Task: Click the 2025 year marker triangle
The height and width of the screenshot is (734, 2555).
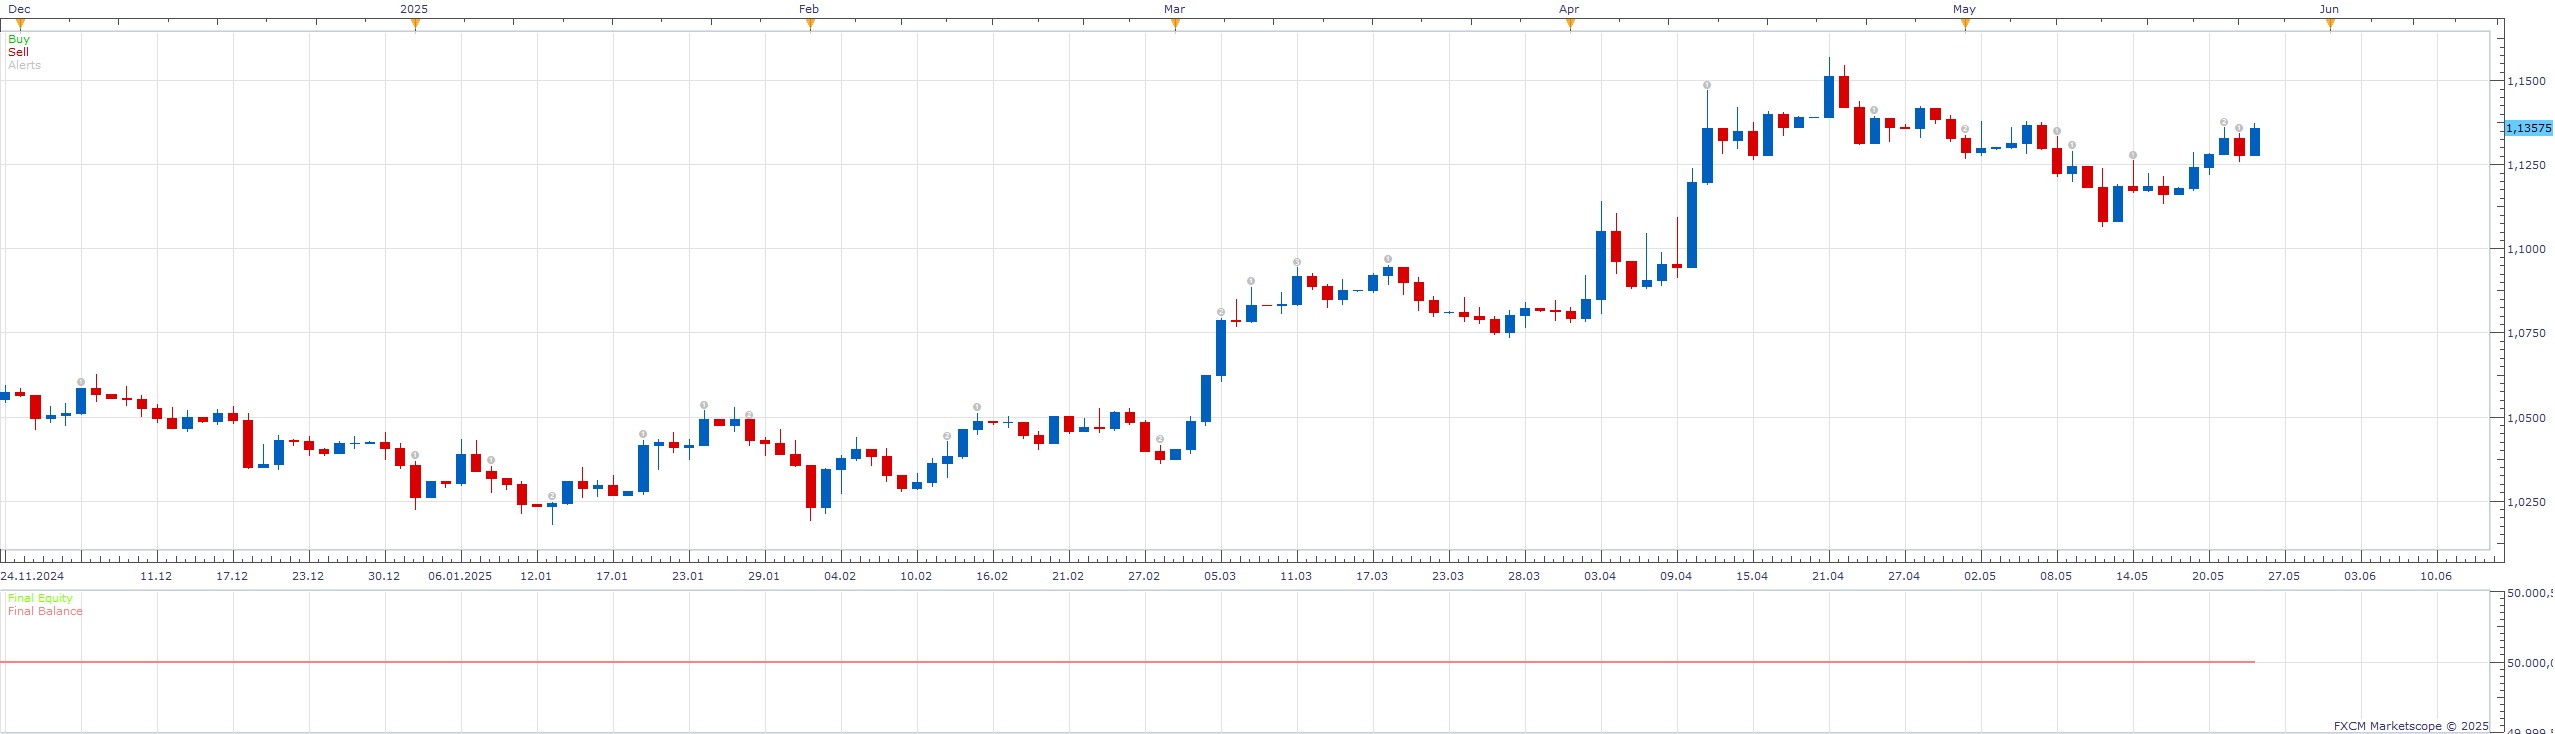Action: click(415, 24)
